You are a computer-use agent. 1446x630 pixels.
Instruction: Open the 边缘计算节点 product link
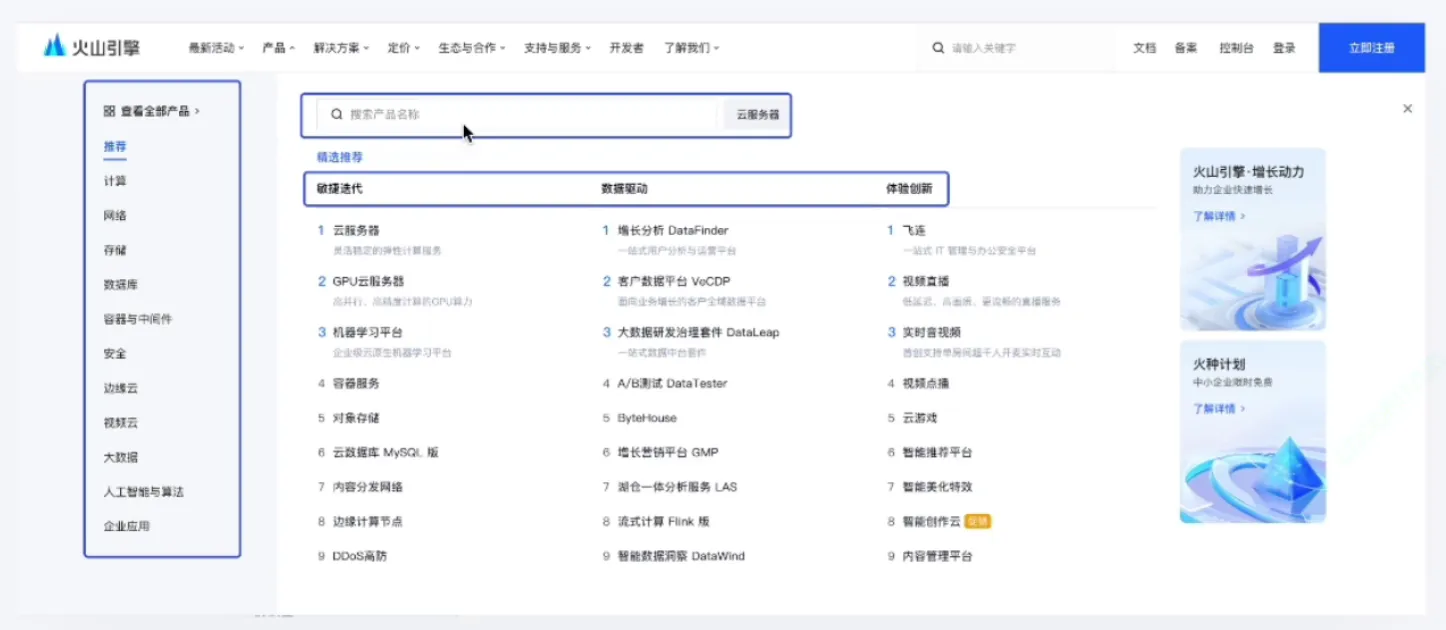pyautogui.click(x=367, y=521)
